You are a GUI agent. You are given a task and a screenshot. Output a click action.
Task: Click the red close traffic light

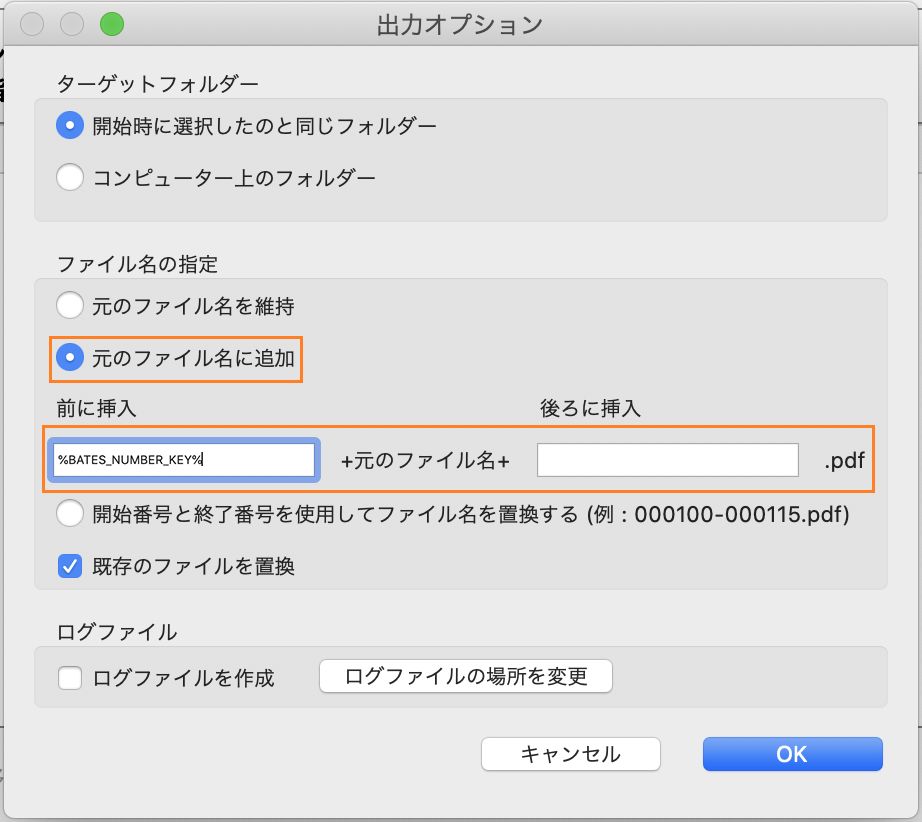pos(30,22)
